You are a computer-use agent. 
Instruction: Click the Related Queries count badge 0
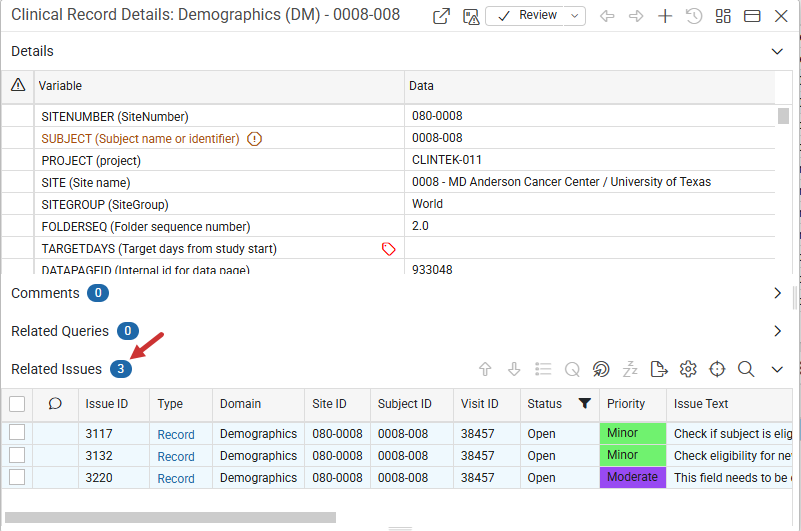coord(128,331)
